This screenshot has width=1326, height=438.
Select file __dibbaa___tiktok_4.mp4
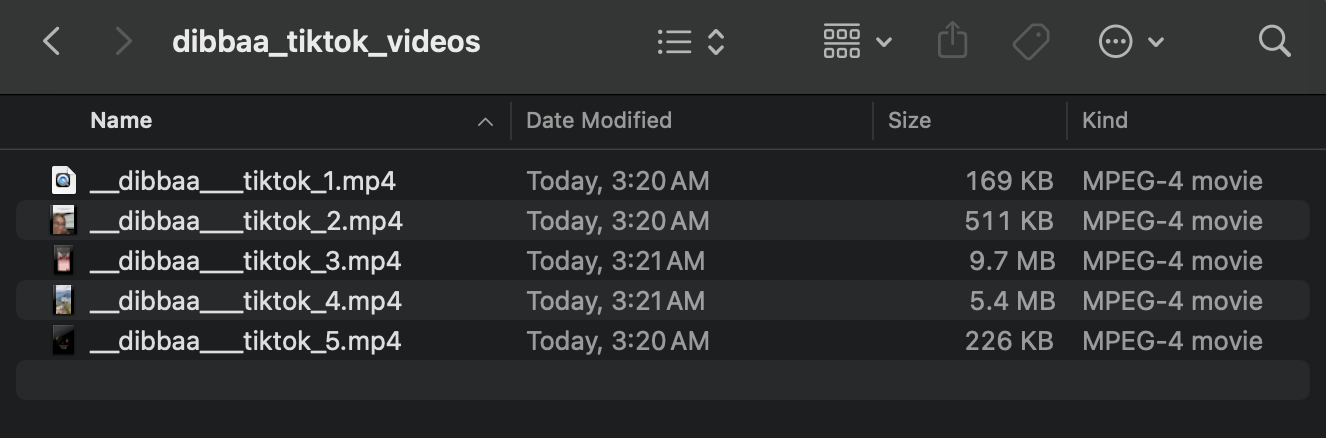(x=246, y=301)
